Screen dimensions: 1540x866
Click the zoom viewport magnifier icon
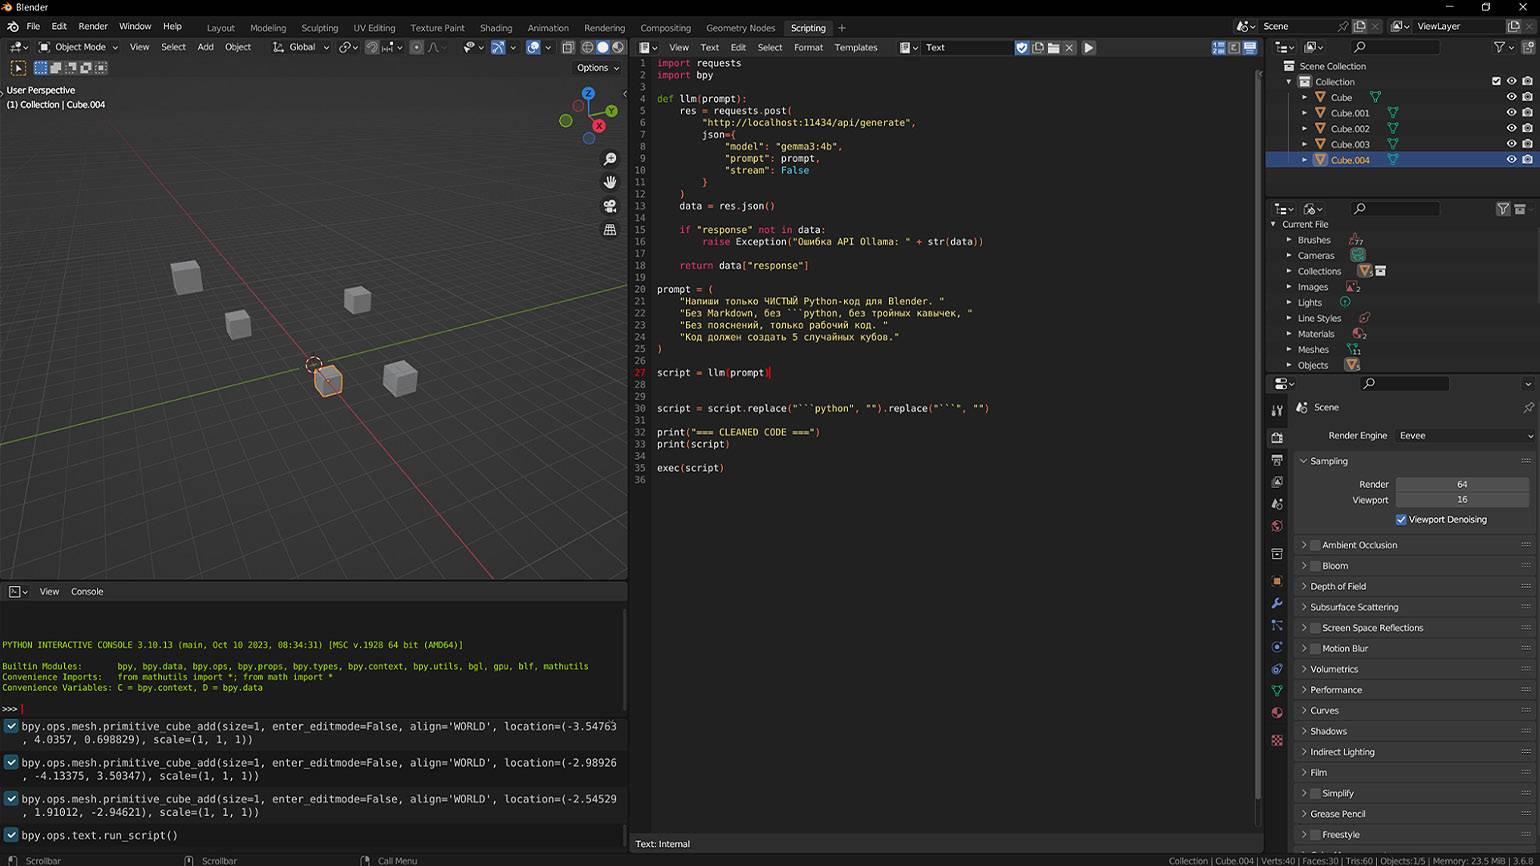[610, 159]
